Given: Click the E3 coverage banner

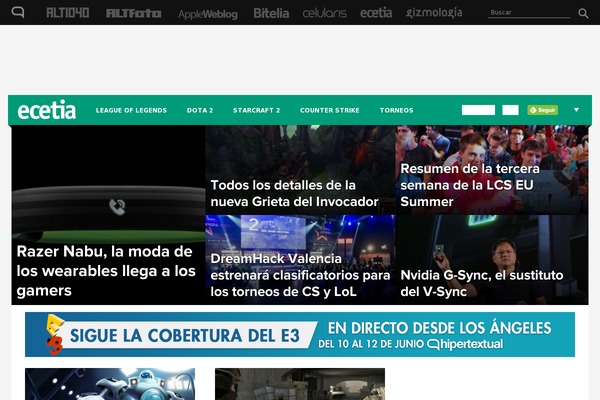Looking at the screenshot, I should tap(300, 335).
